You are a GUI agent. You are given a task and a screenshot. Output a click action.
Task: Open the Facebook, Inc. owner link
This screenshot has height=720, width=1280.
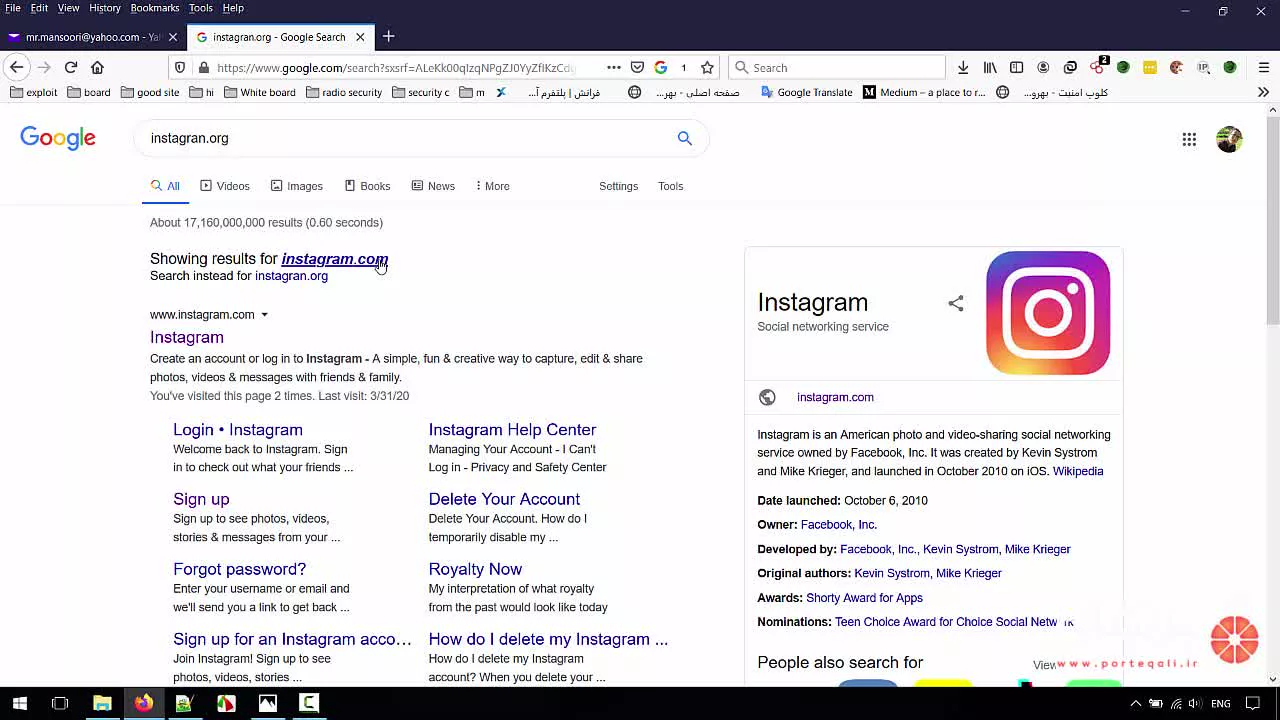point(839,524)
